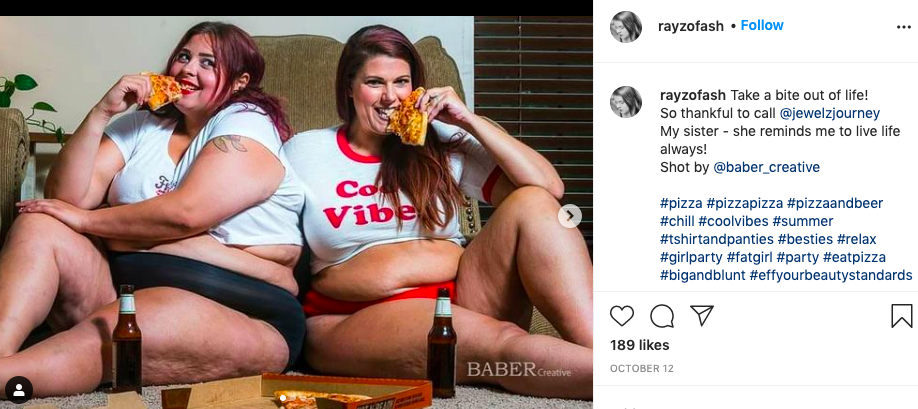The height and width of the screenshot is (409, 918).
Task: Open rayzofash profile picture in header
Action: tap(626, 27)
